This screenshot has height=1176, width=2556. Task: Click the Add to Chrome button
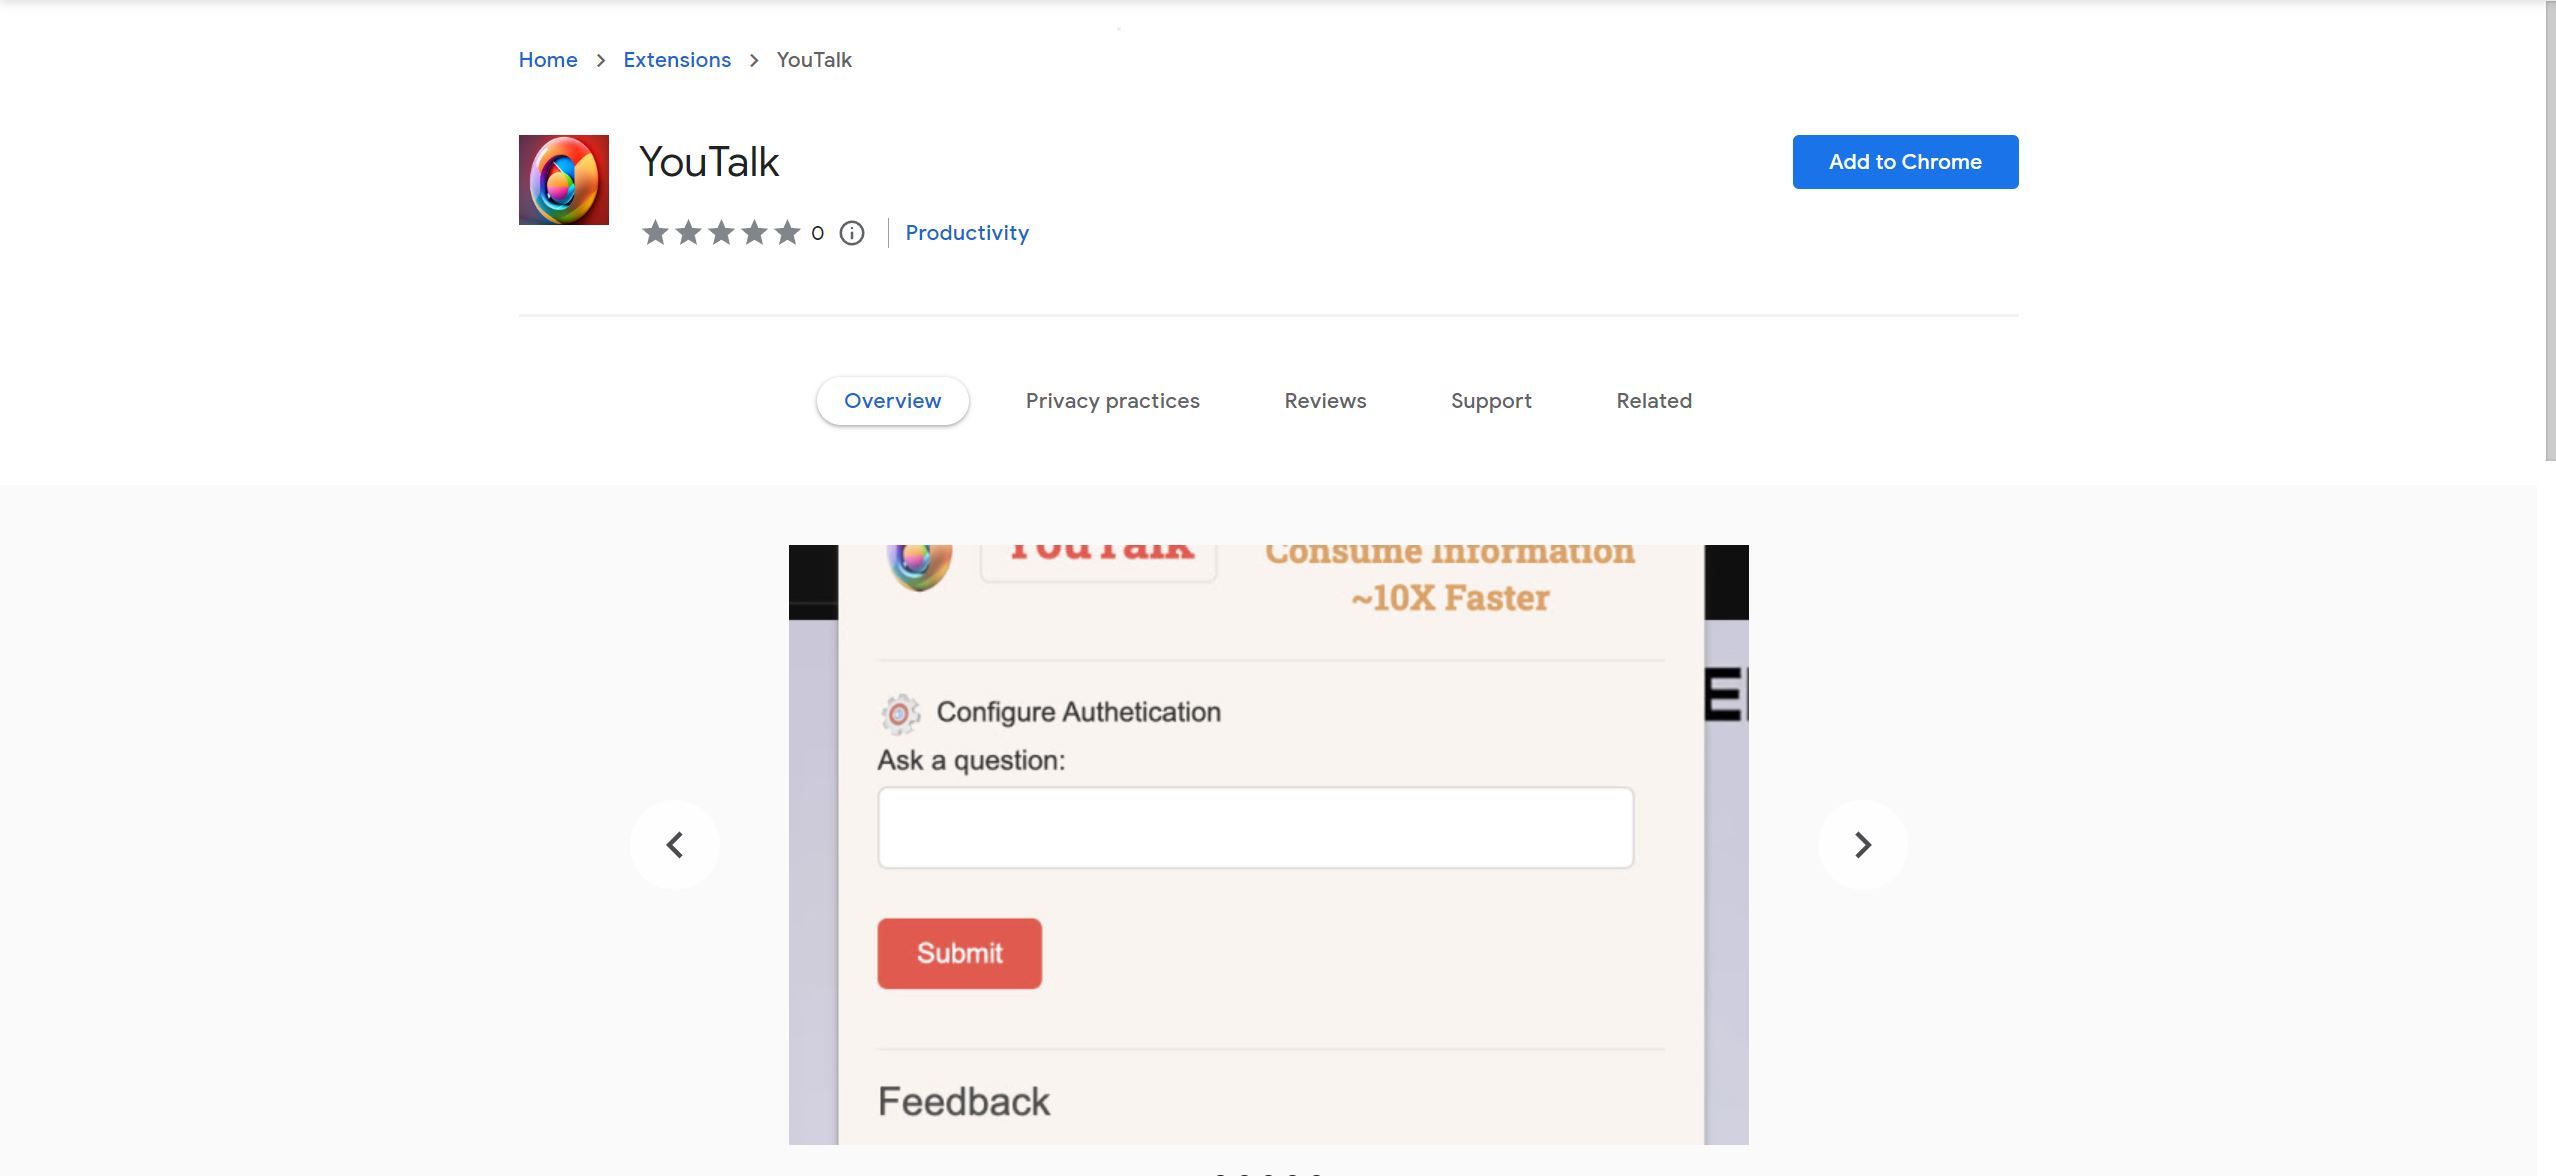(1904, 161)
